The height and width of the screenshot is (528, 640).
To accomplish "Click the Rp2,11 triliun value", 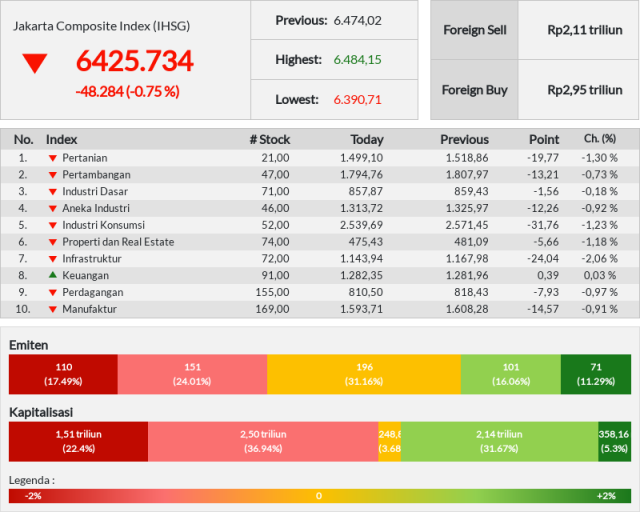I will 584,30.
